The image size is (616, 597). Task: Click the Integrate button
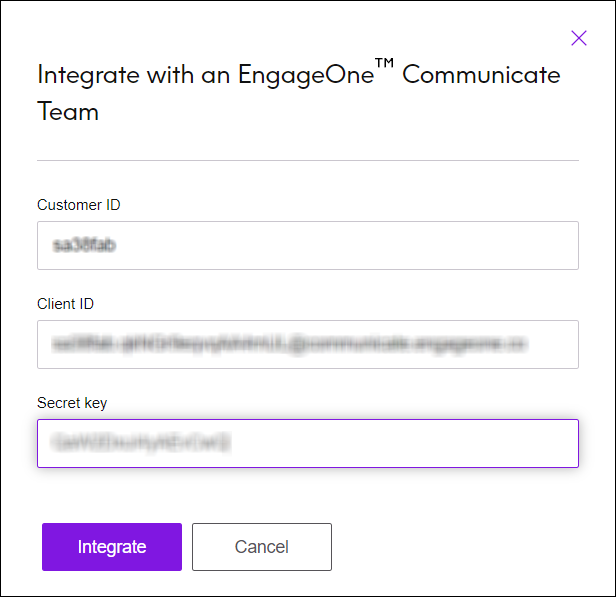coord(112,547)
